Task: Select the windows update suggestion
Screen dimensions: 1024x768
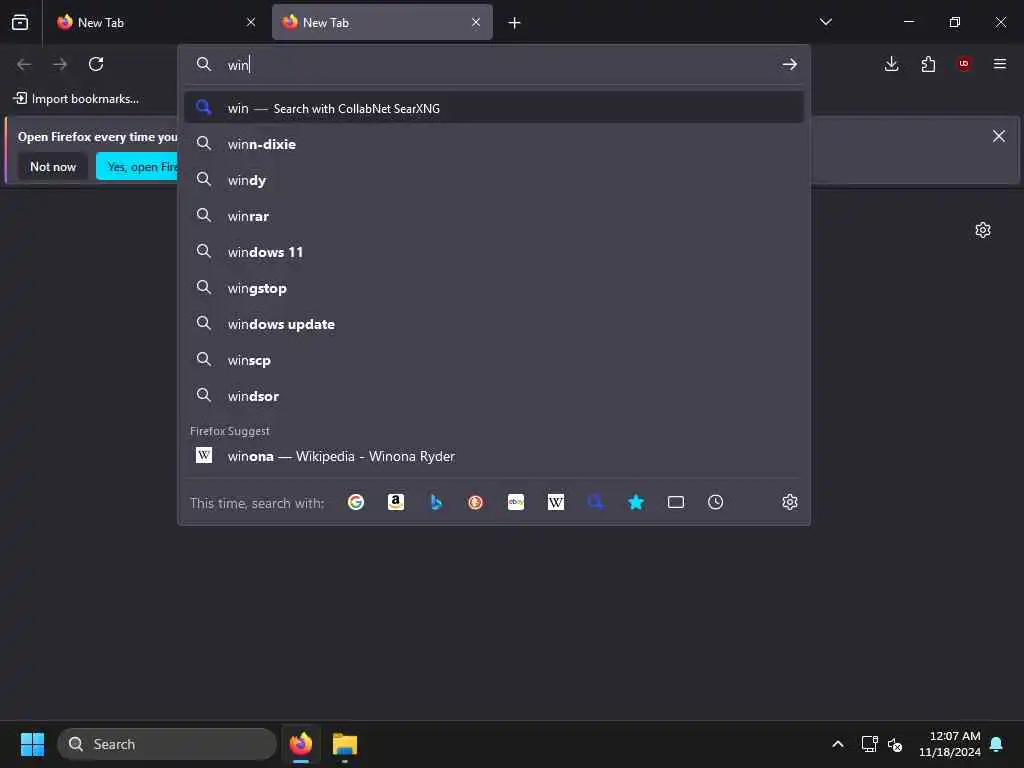Action: click(x=494, y=324)
